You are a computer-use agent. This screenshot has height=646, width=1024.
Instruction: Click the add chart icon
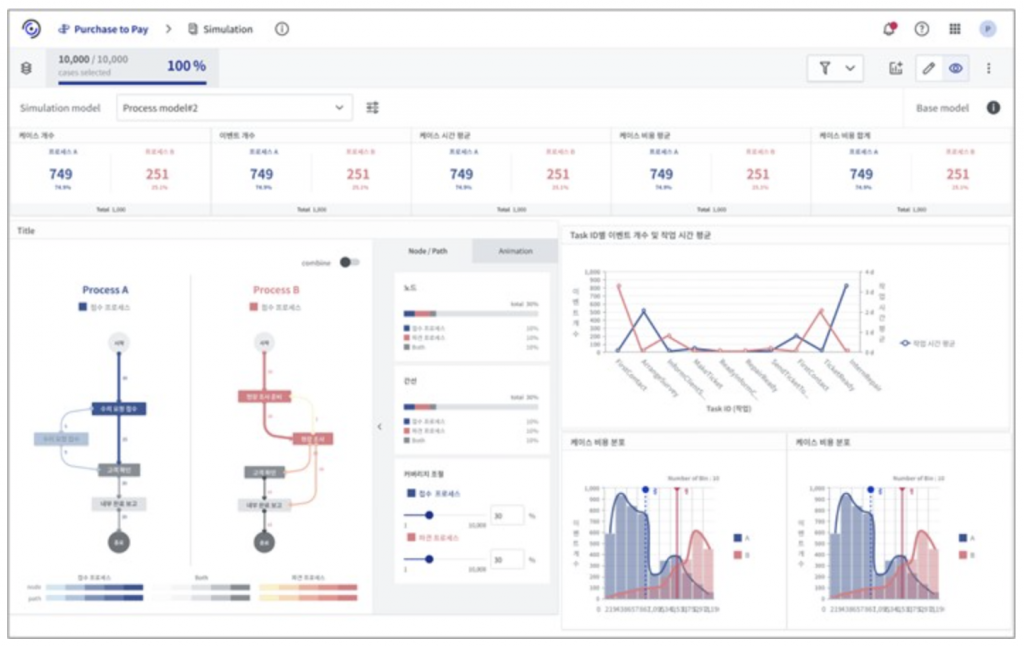pos(896,68)
